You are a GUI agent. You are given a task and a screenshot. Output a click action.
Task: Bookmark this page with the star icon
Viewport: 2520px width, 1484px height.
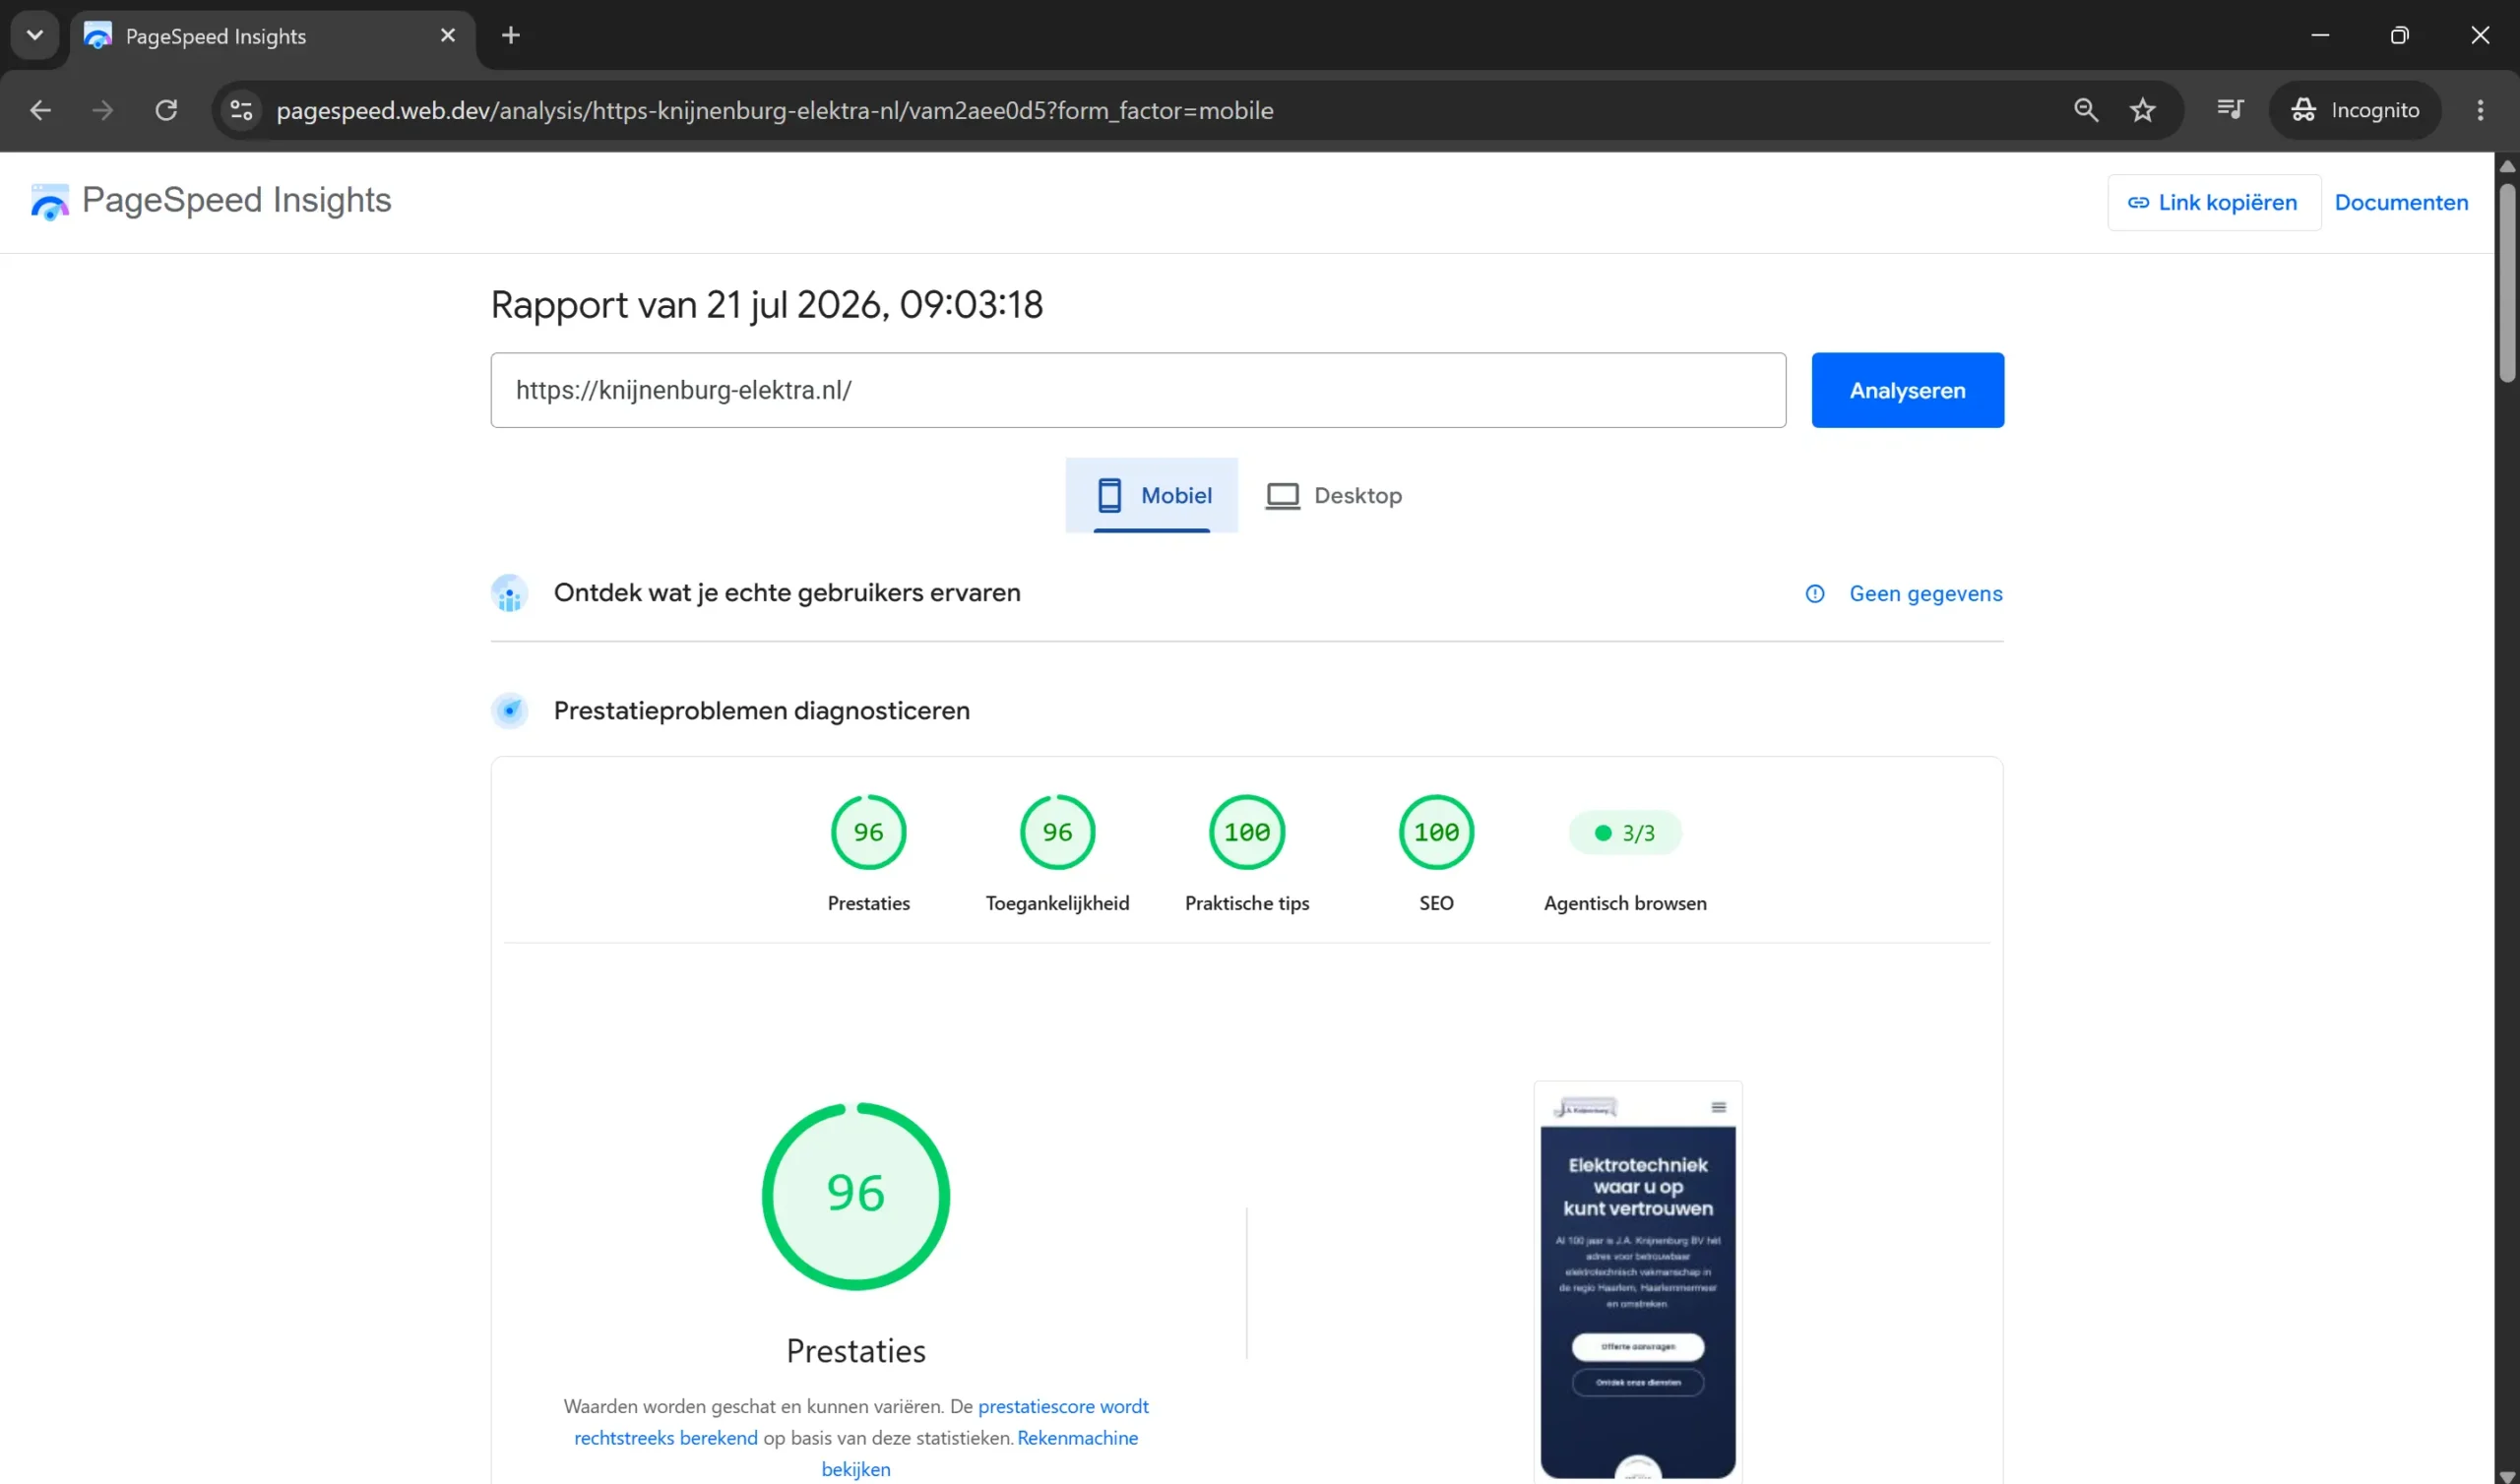coord(2142,110)
